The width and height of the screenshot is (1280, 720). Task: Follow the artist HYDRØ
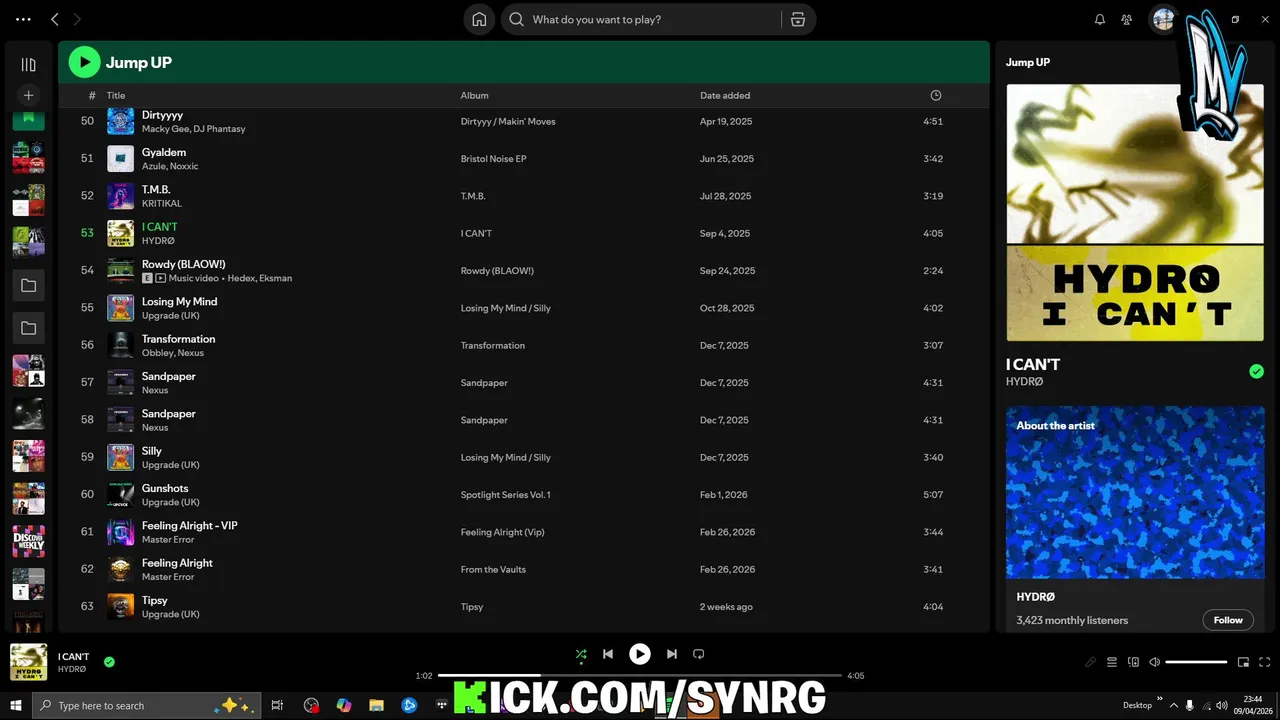(x=1228, y=620)
